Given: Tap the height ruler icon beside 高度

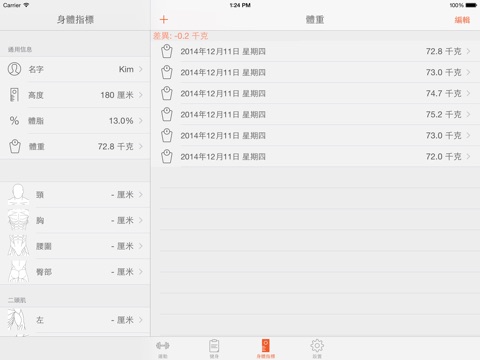Looking at the screenshot, I should tap(14, 95).
